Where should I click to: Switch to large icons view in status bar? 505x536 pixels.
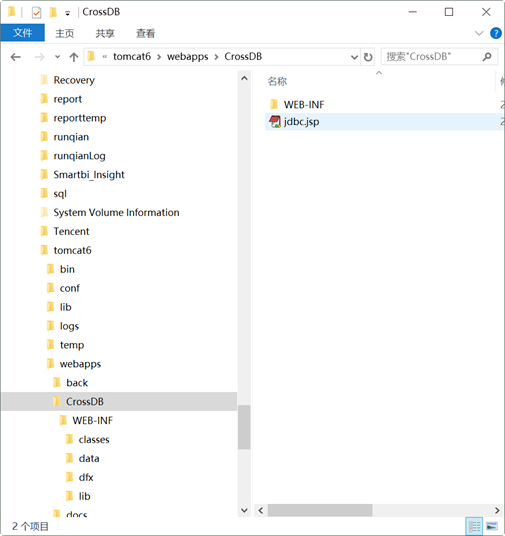pyautogui.click(x=492, y=526)
